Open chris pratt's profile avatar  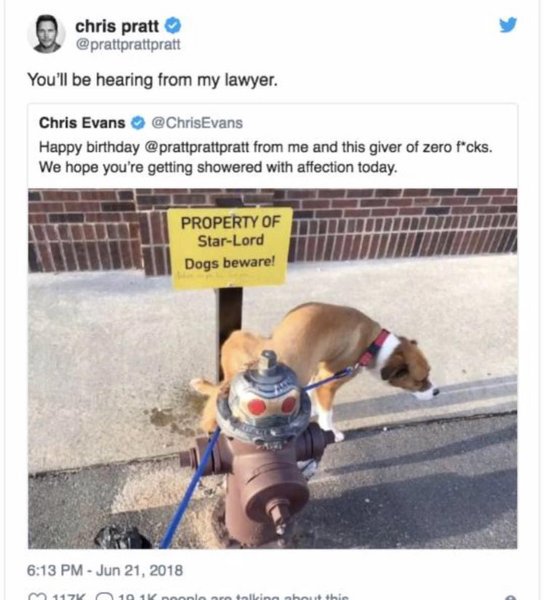pyautogui.click(x=47, y=34)
